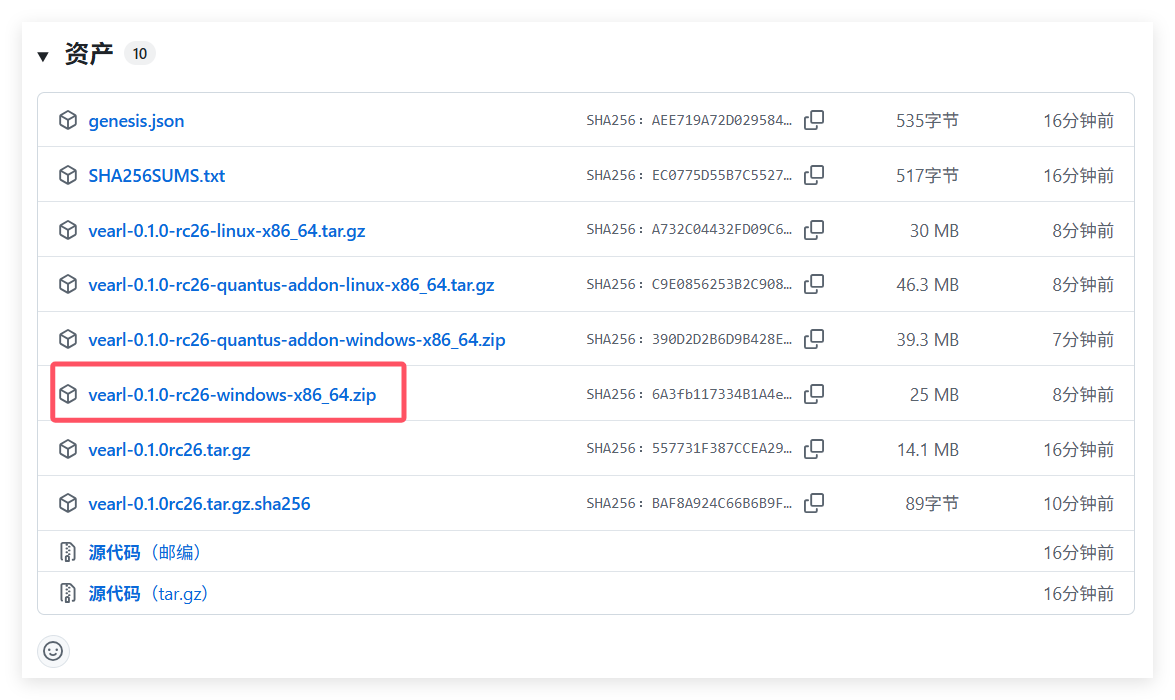The width and height of the screenshot is (1175, 700).
Task: Copy SHA256 hash for genesis.json
Action: tap(814, 120)
